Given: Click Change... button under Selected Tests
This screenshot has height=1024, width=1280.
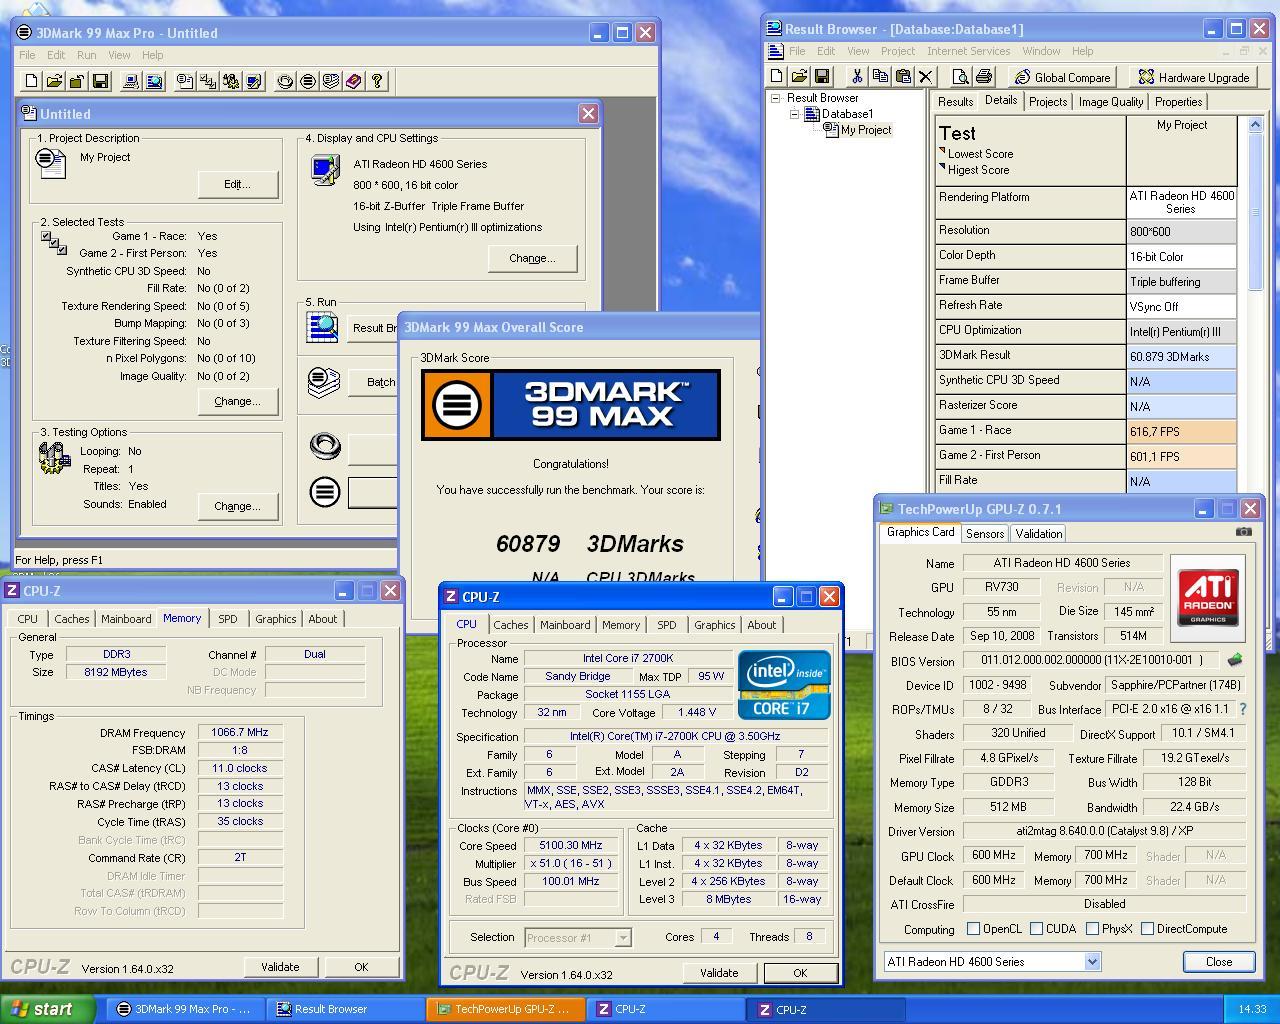Looking at the screenshot, I should point(237,401).
